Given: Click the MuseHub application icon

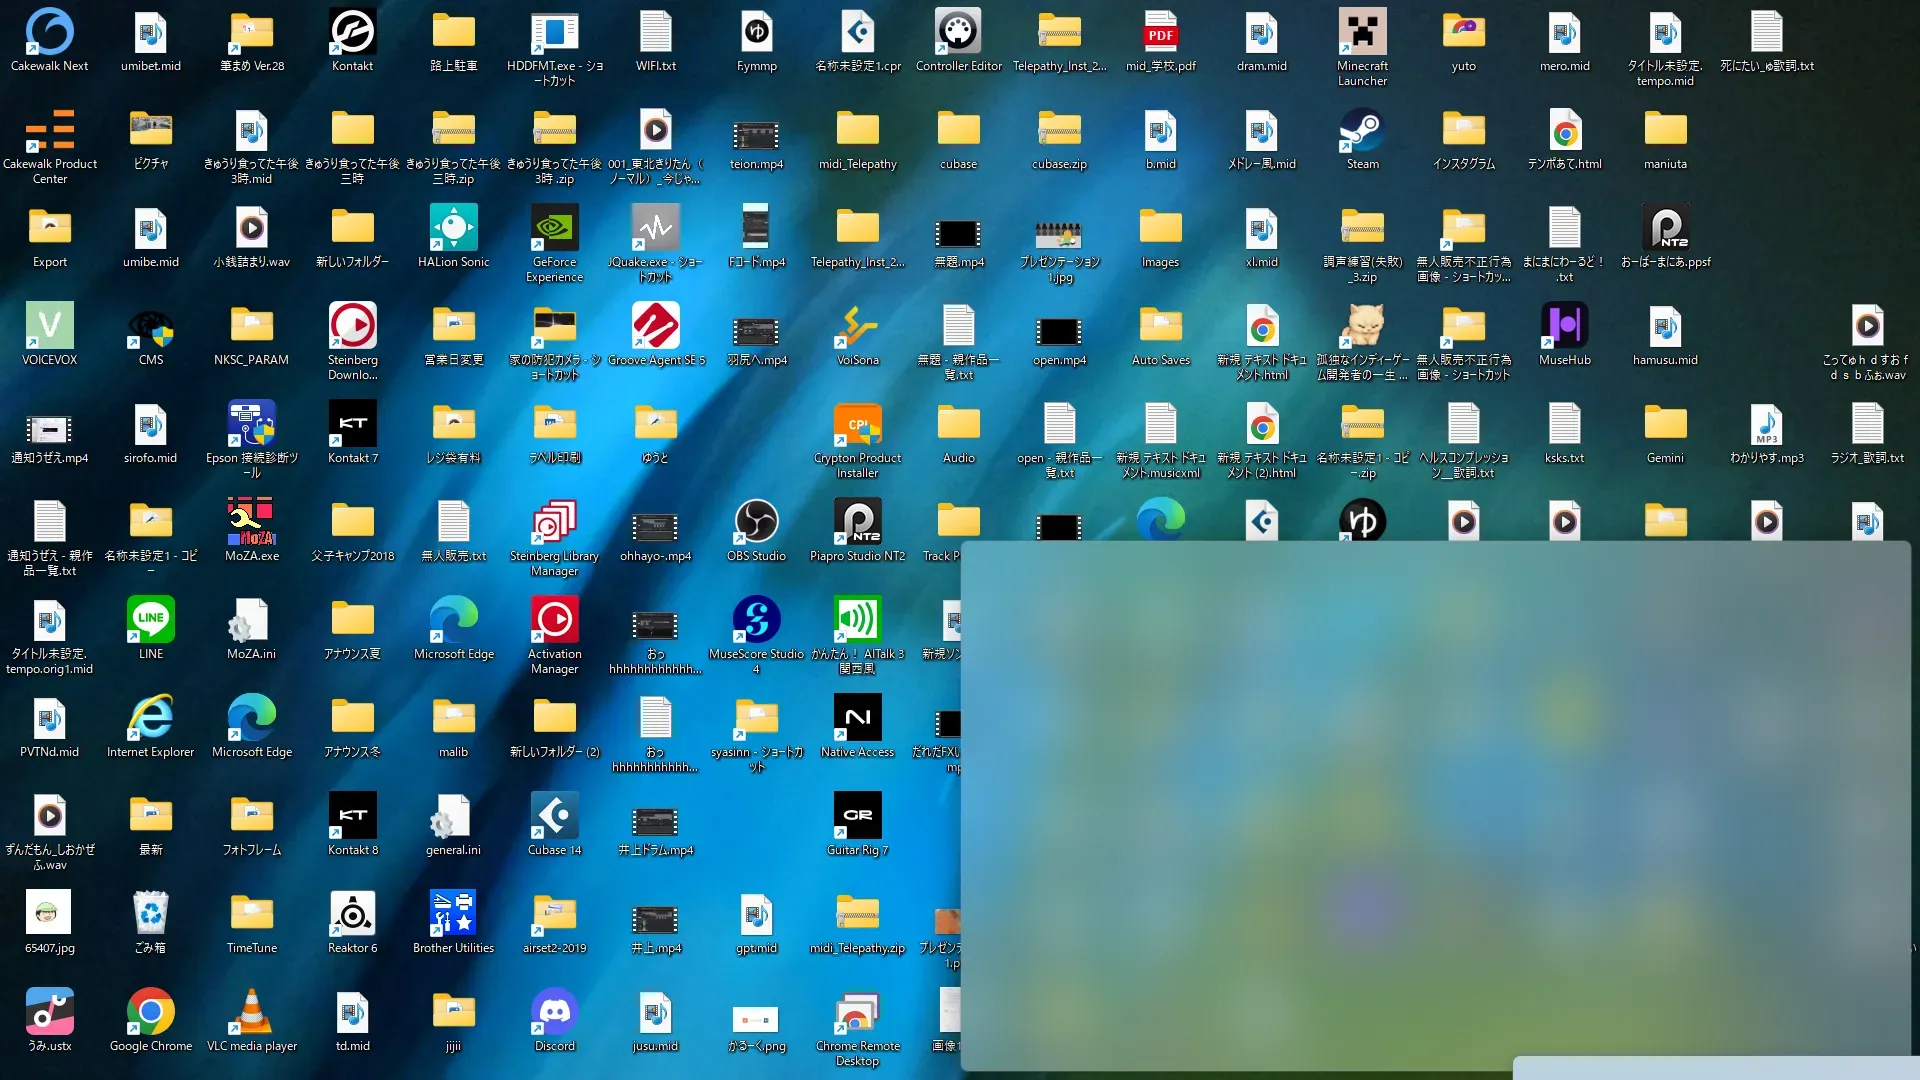Looking at the screenshot, I should click(x=1564, y=327).
